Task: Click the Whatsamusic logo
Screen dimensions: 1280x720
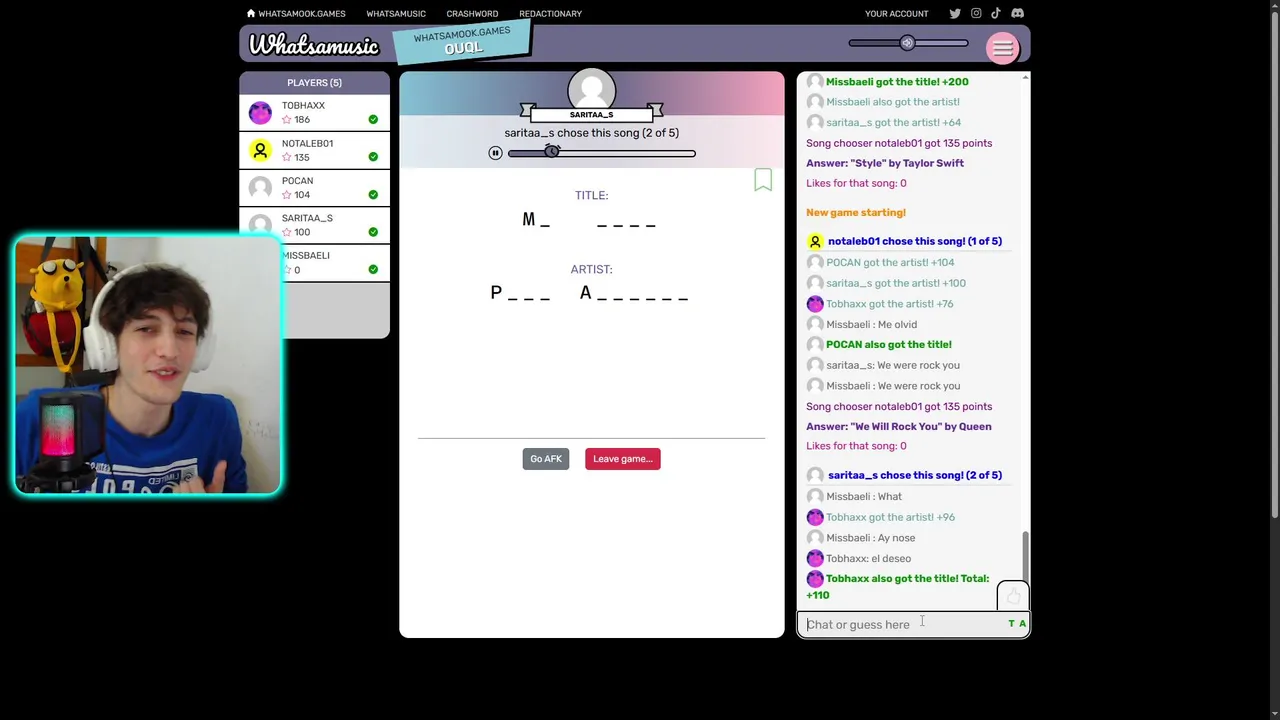Action: pos(314,45)
